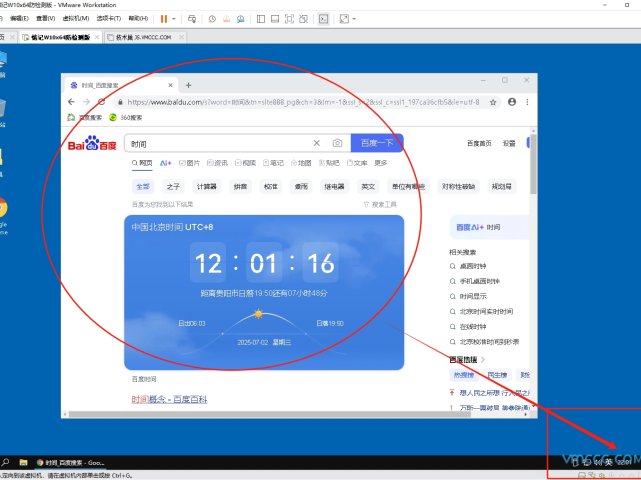Click in the Baidu search input field

tap(218, 144)
